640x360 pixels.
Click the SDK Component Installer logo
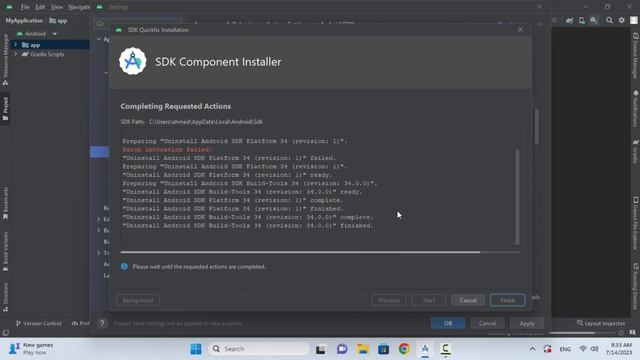[x=133, y=62]
